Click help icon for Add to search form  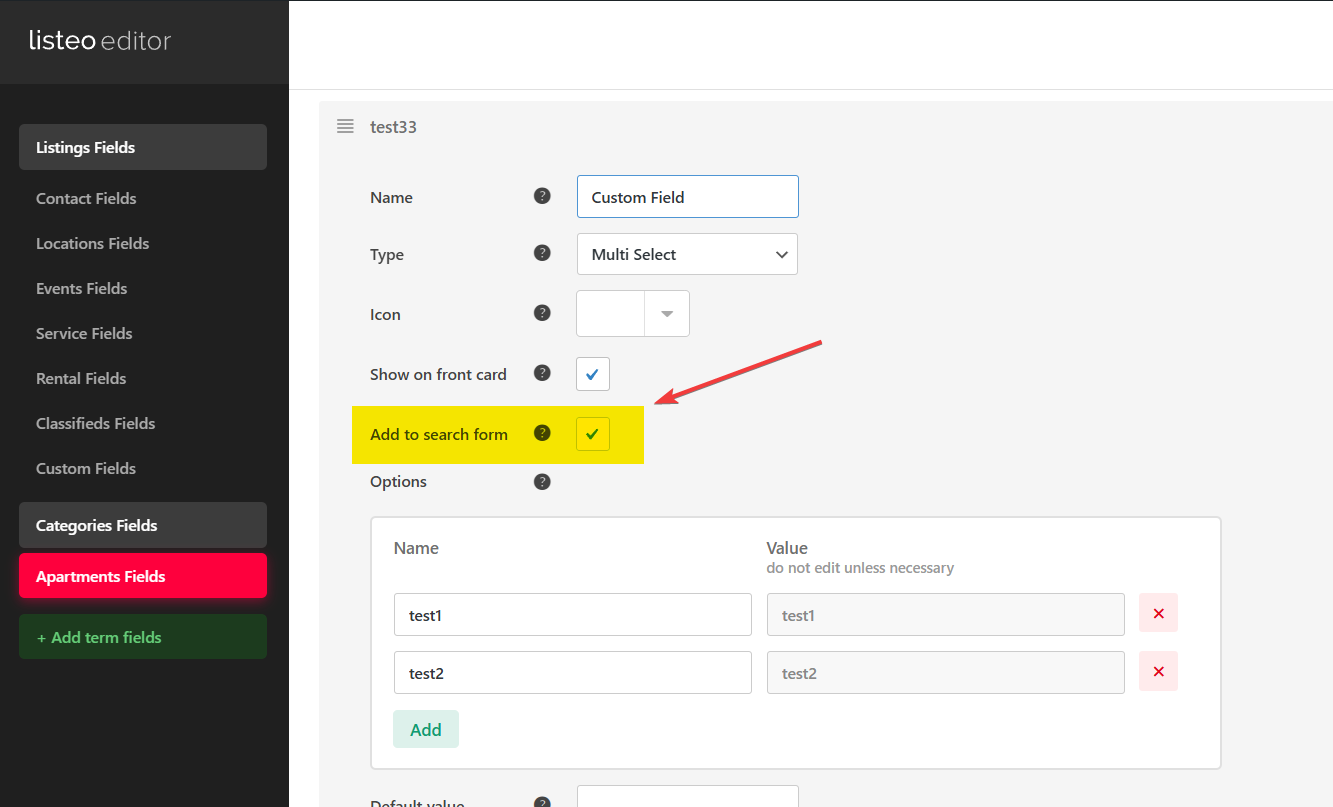coord(542,433)
